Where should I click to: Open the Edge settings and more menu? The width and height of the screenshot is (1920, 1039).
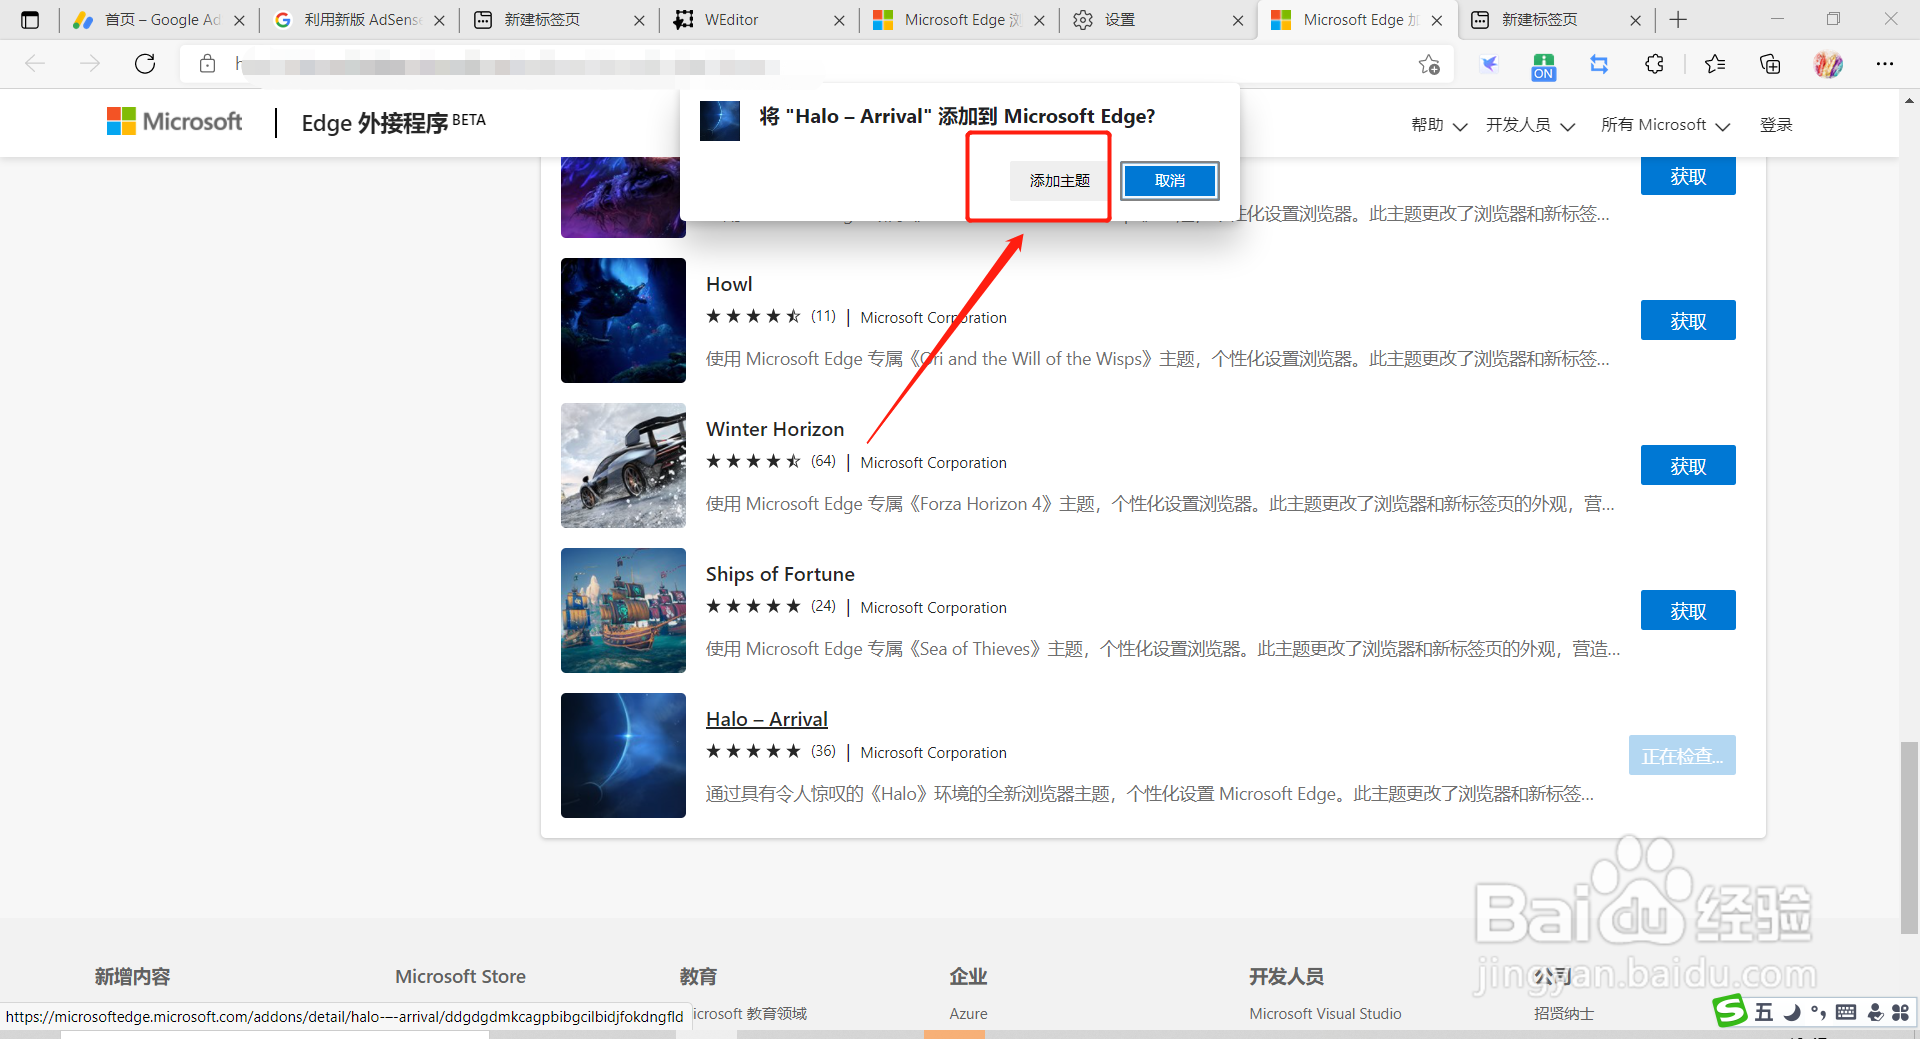pos(1885,64)
